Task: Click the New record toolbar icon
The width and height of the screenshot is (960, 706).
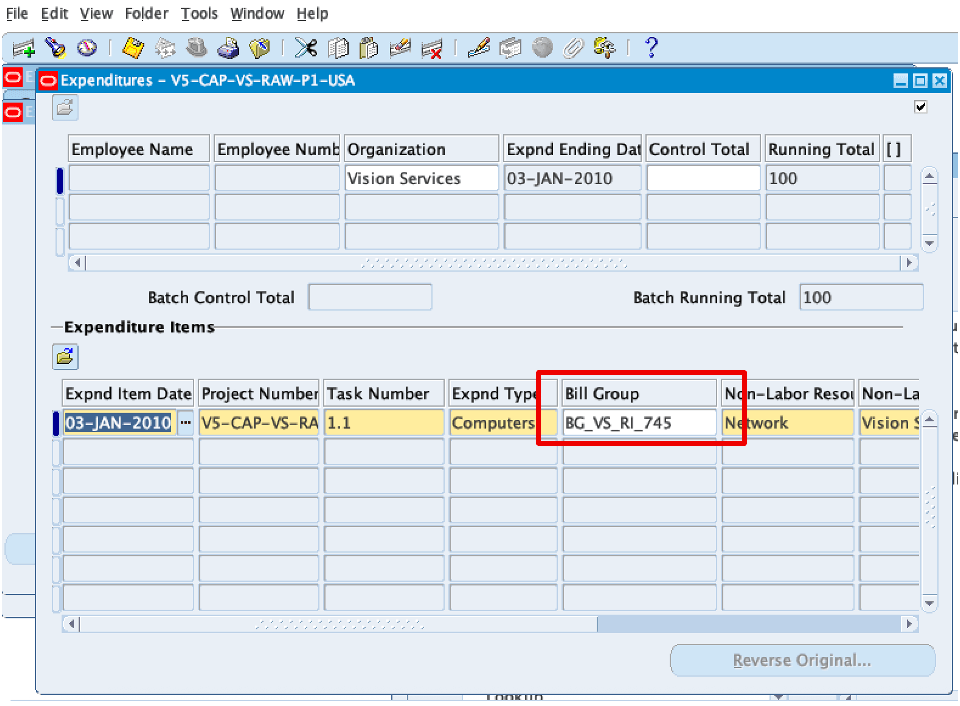Action: pos(23,48)
